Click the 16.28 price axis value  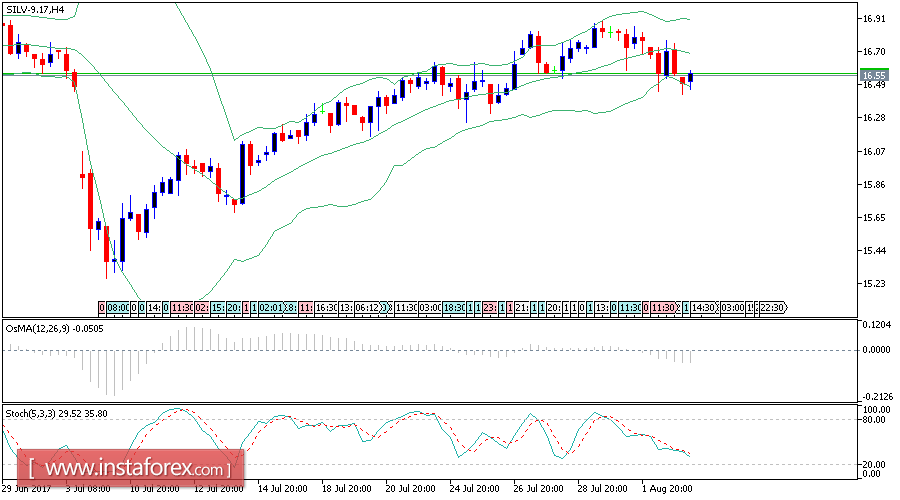pyautogui.click(x=874, y=118)
